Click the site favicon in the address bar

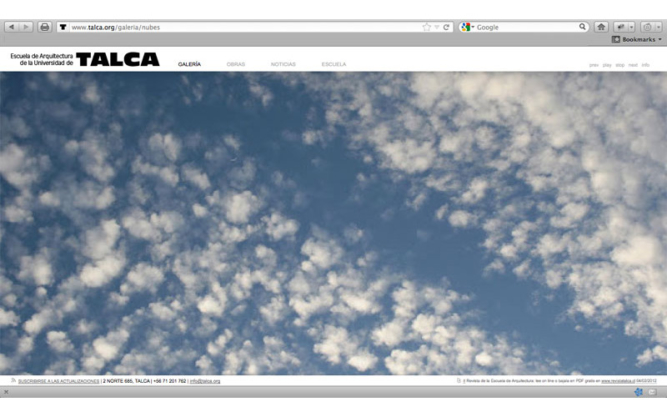(63, 27)
